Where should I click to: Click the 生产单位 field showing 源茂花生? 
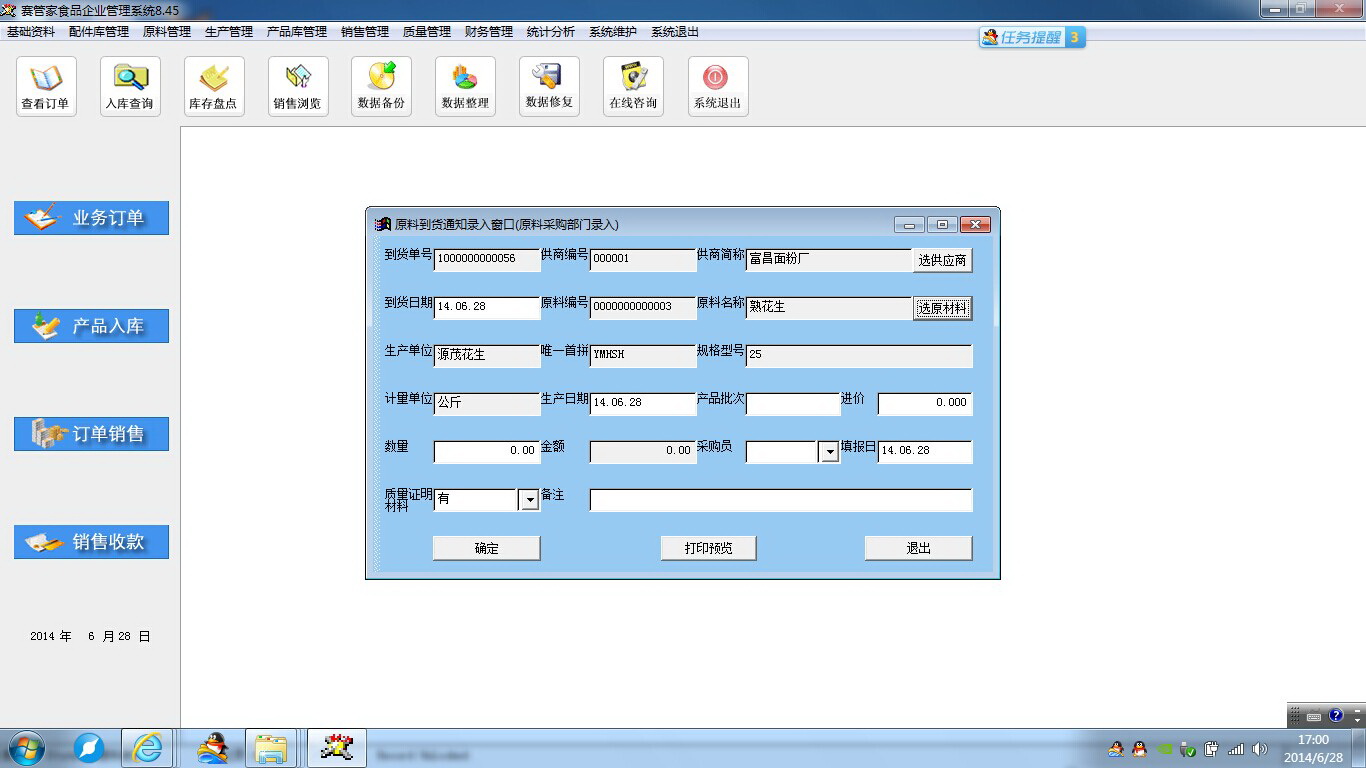click(x=487, y=355)
